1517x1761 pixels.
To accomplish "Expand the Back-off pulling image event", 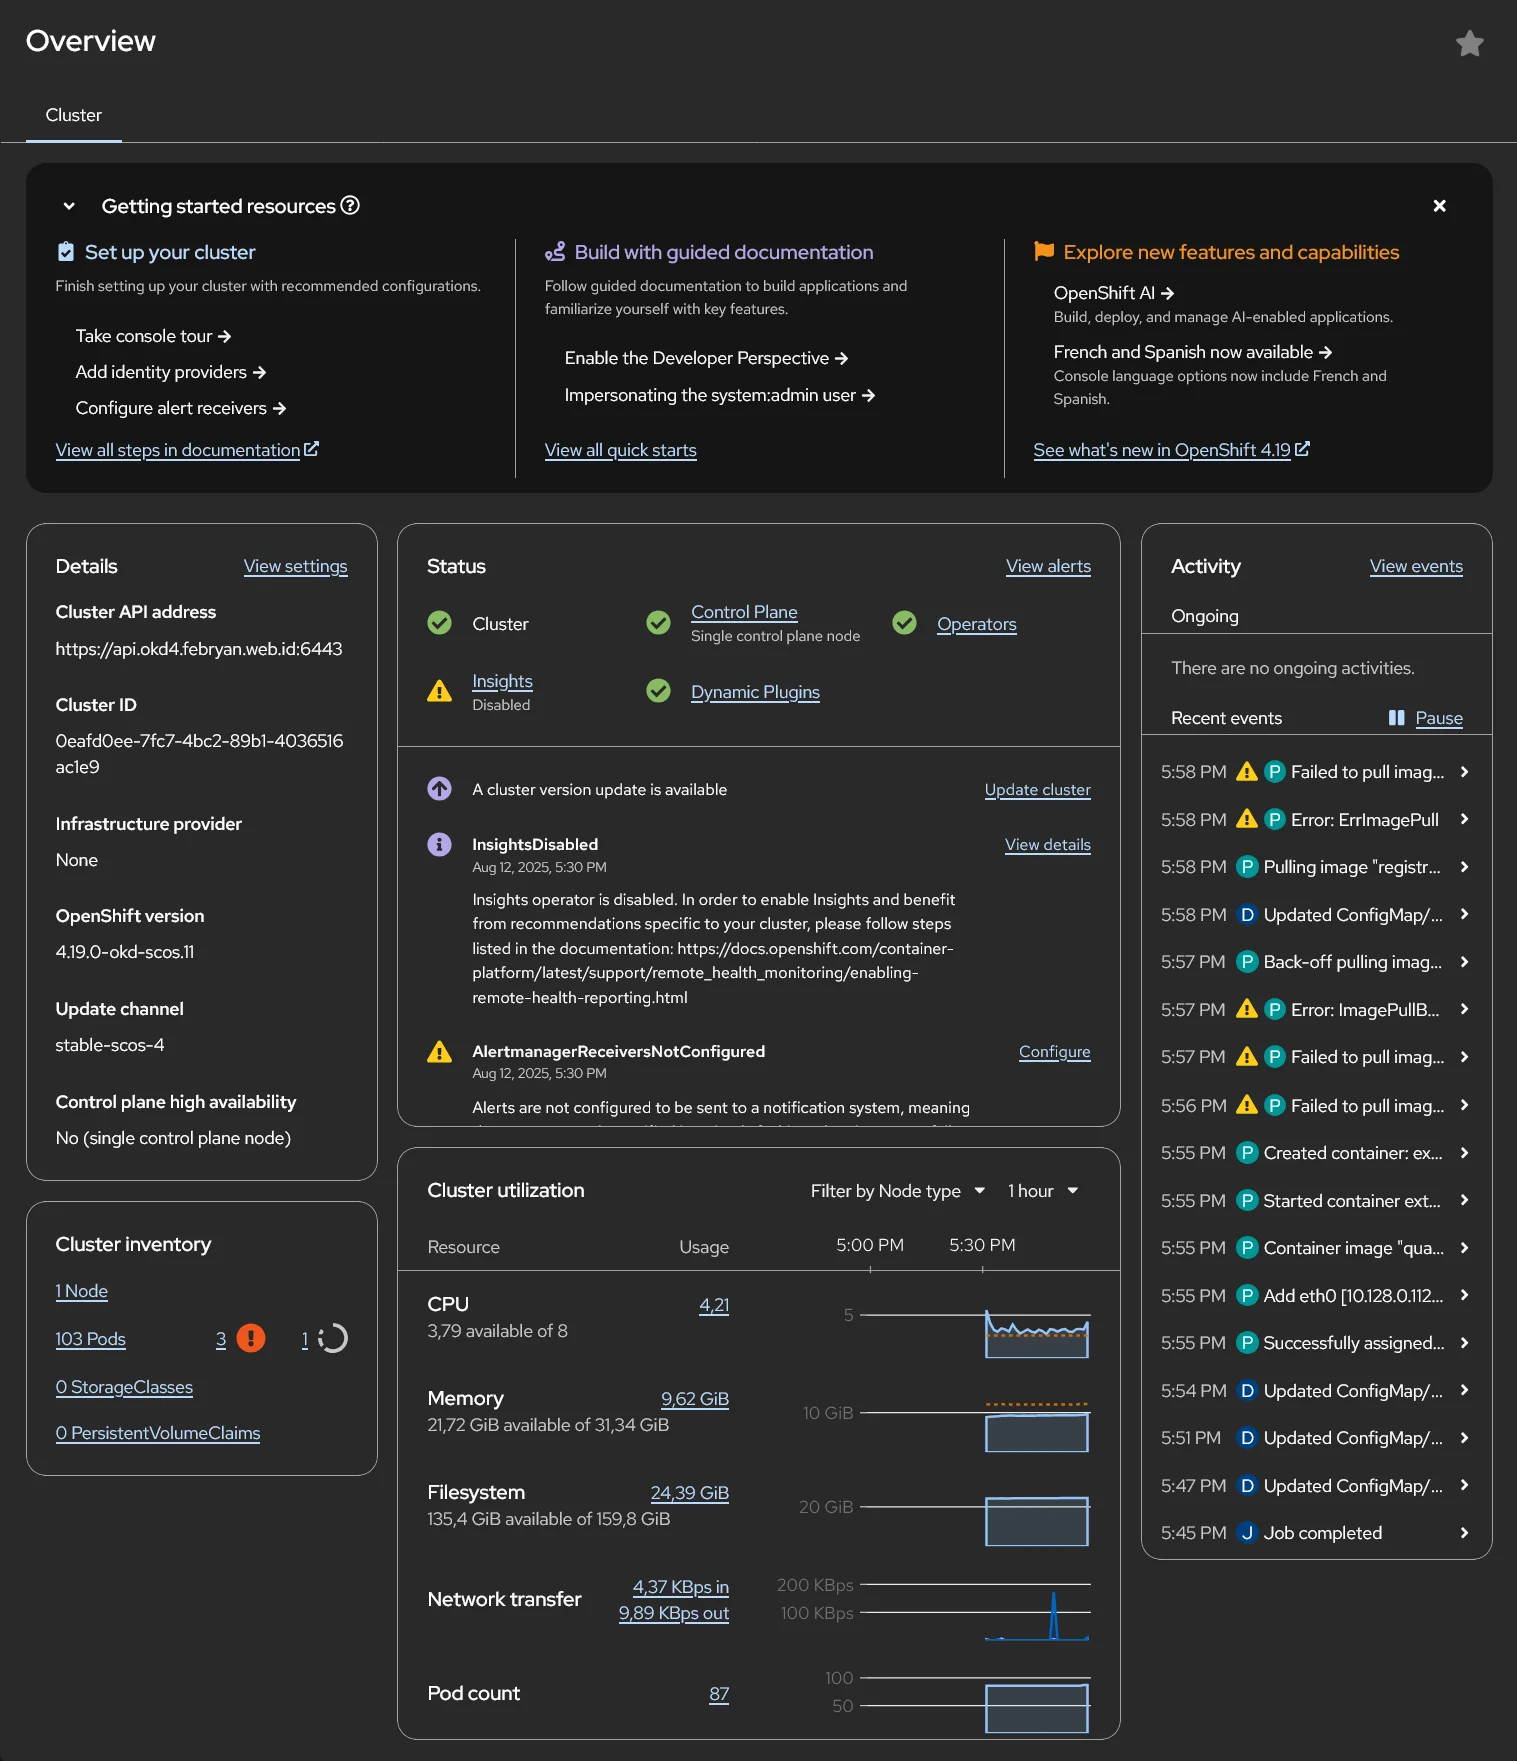I will [1464, 962].
